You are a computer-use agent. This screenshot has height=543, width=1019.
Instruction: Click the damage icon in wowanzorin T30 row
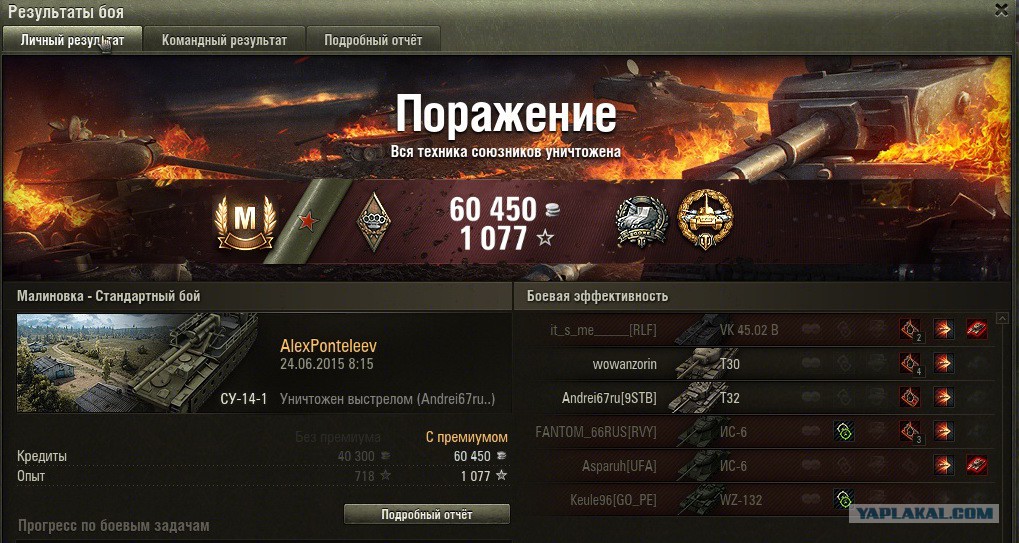click(944, 364)
